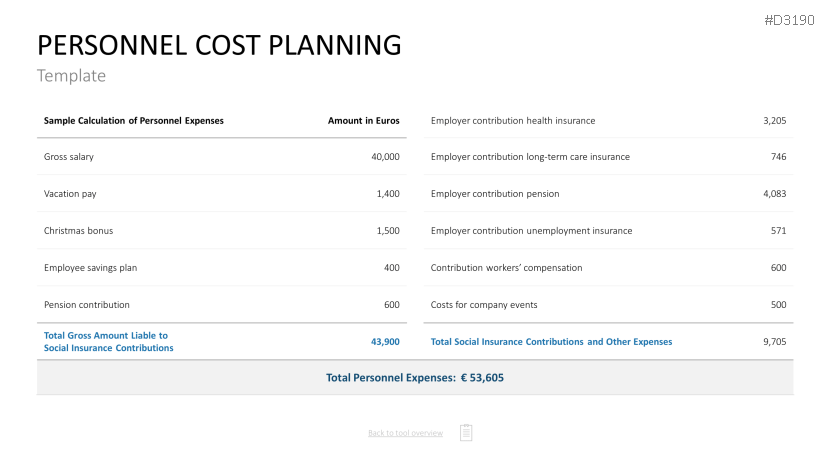
Task: Click the clipboard icon at slide bottom
Action: coord(466,432)
